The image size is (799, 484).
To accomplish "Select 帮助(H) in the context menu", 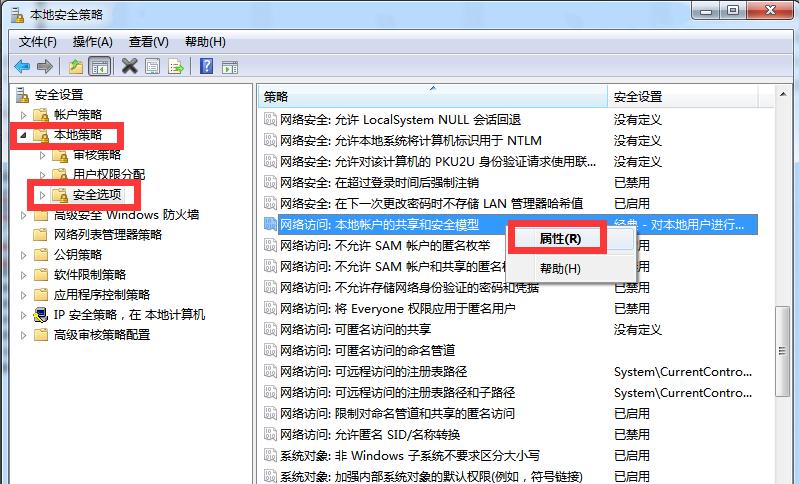I will 559,268.
